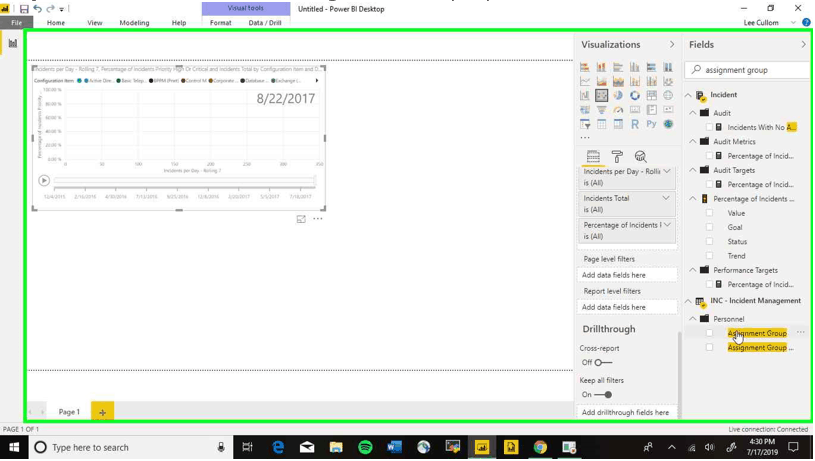Switch to the Modeling ribbon tab

pos(134,23)
